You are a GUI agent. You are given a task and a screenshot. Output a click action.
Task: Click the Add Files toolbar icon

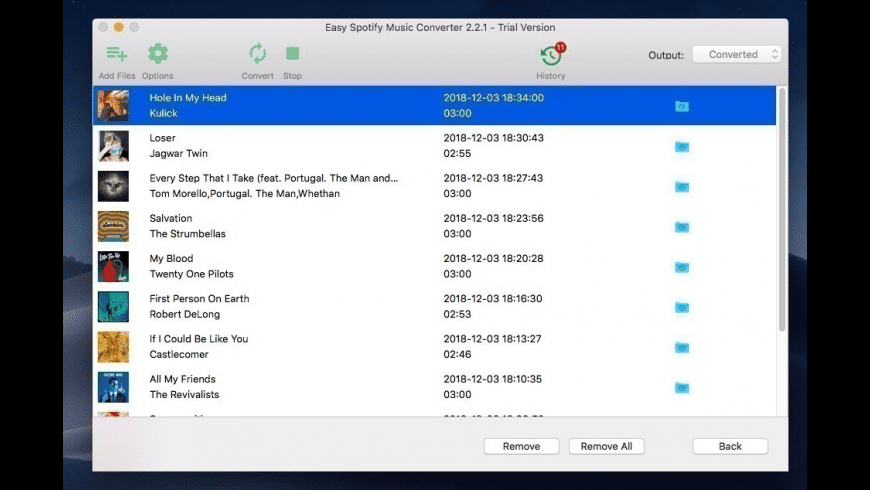[x=117, y=54]
